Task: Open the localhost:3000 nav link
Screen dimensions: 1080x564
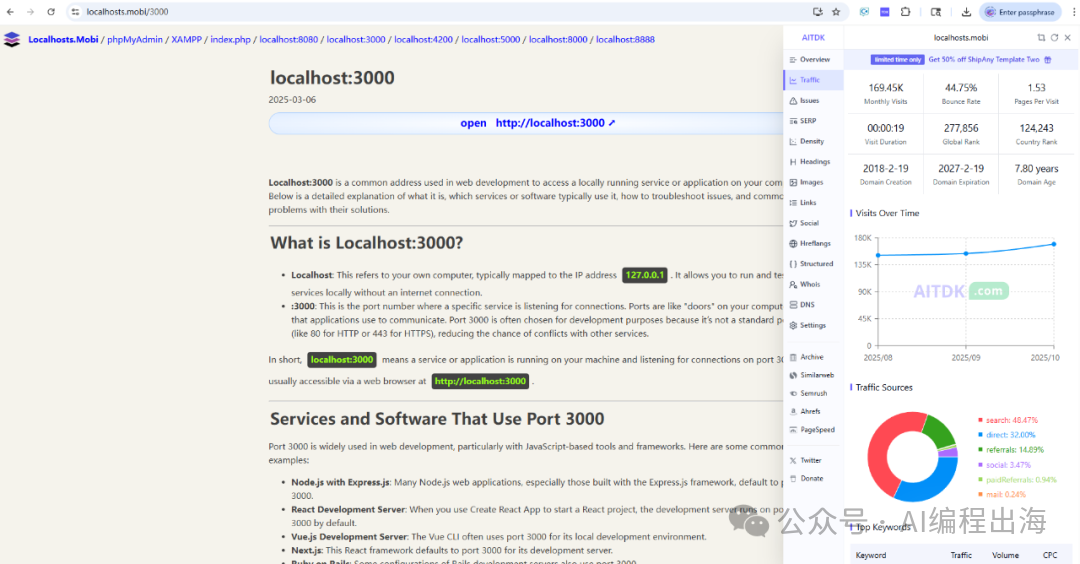Action: (356, 39)
